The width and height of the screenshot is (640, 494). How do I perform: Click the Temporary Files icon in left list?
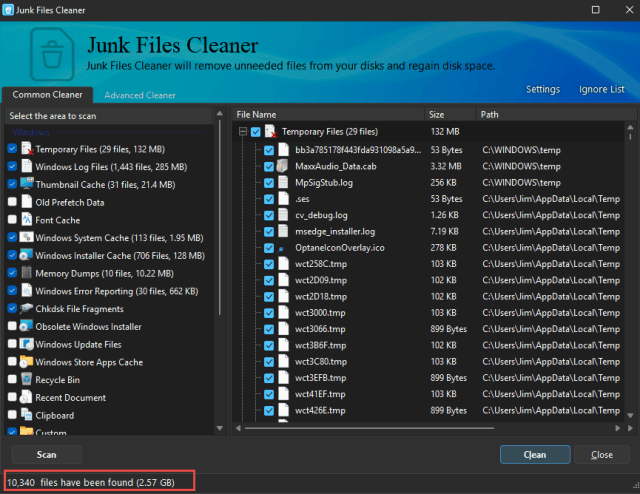point(27,149)
